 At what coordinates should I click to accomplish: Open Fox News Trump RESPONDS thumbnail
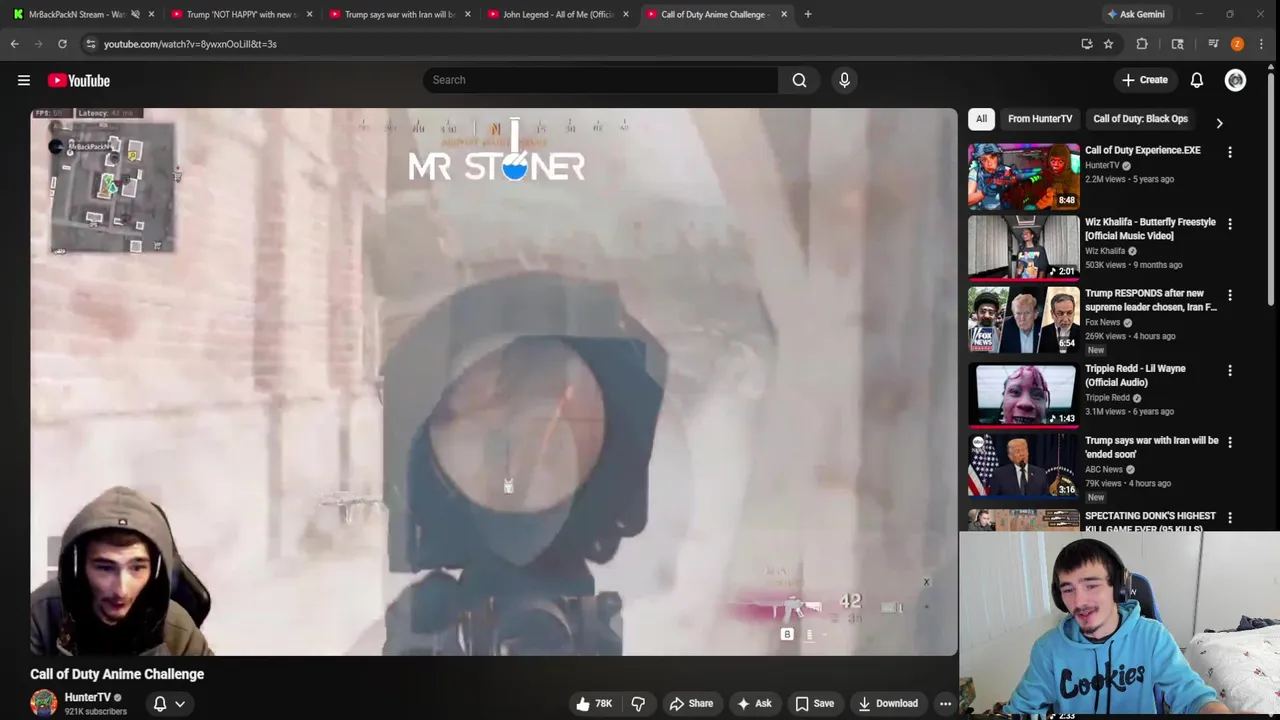pyautogui.click(x=1024, y=319)
